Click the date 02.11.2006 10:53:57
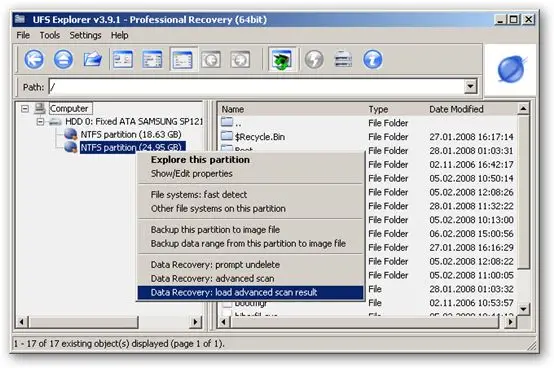This screenshot has height=368, width=554. pyautogui.click(x=471, y=303)
